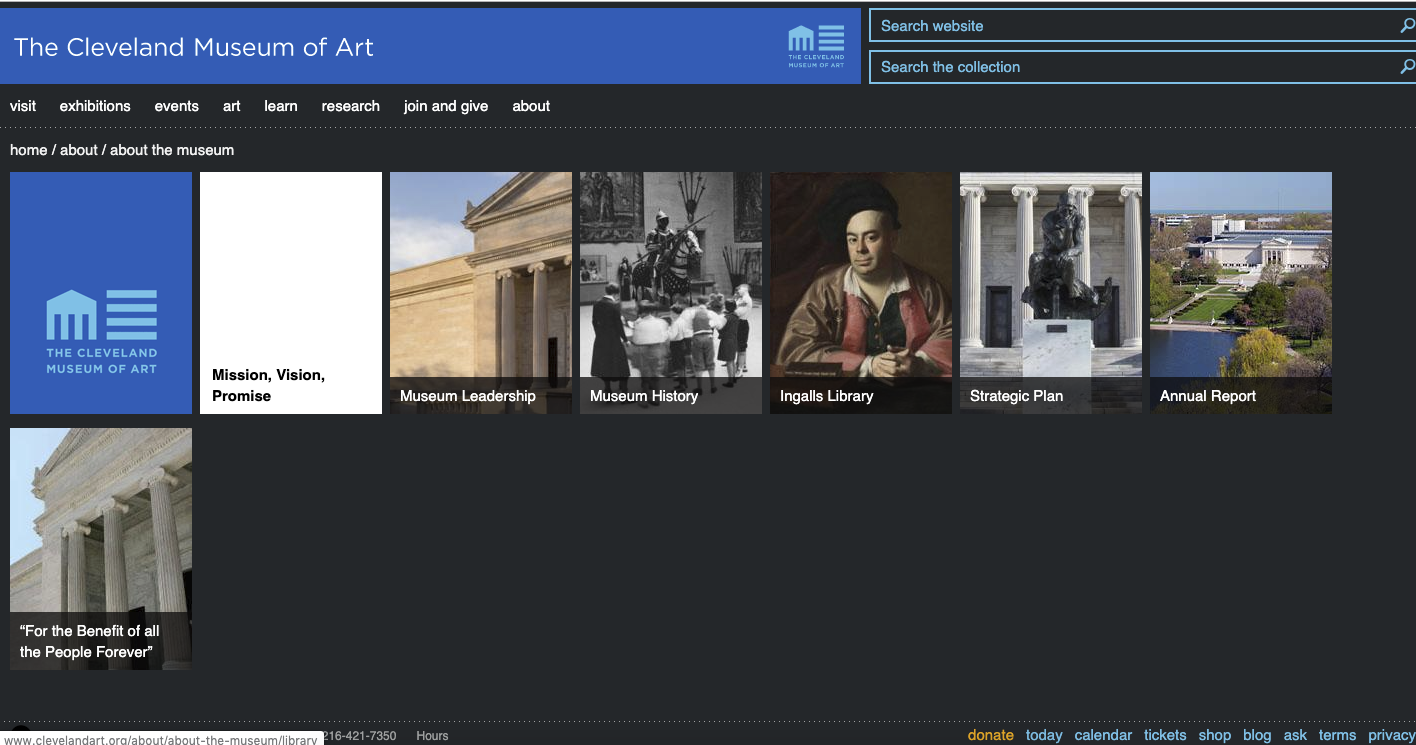Click the donate footer link

click(x=991, y=735)
